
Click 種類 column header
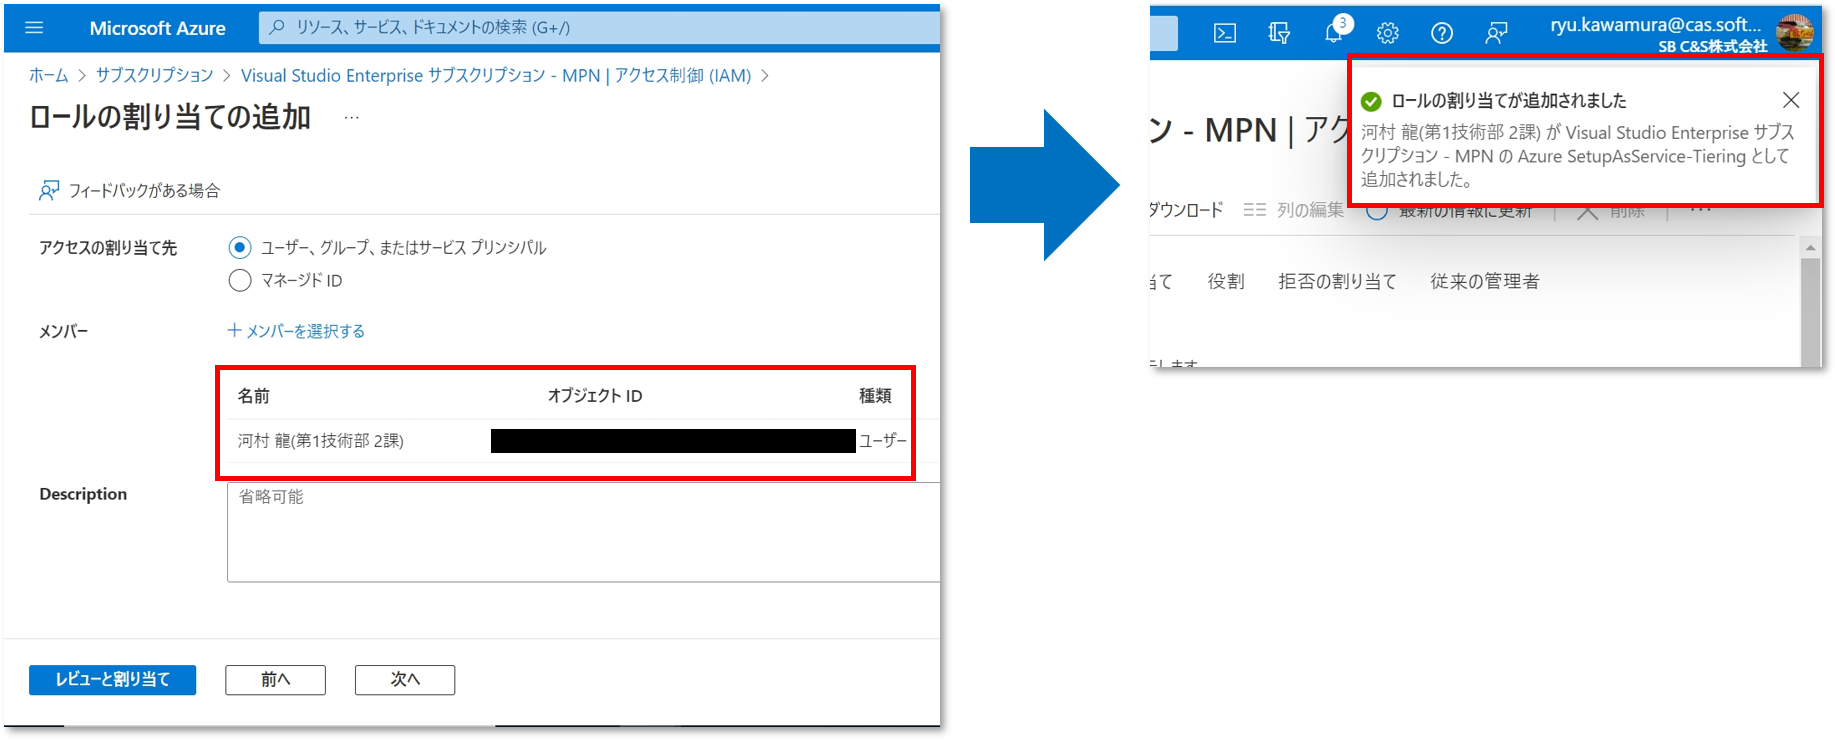pos(875,395)
